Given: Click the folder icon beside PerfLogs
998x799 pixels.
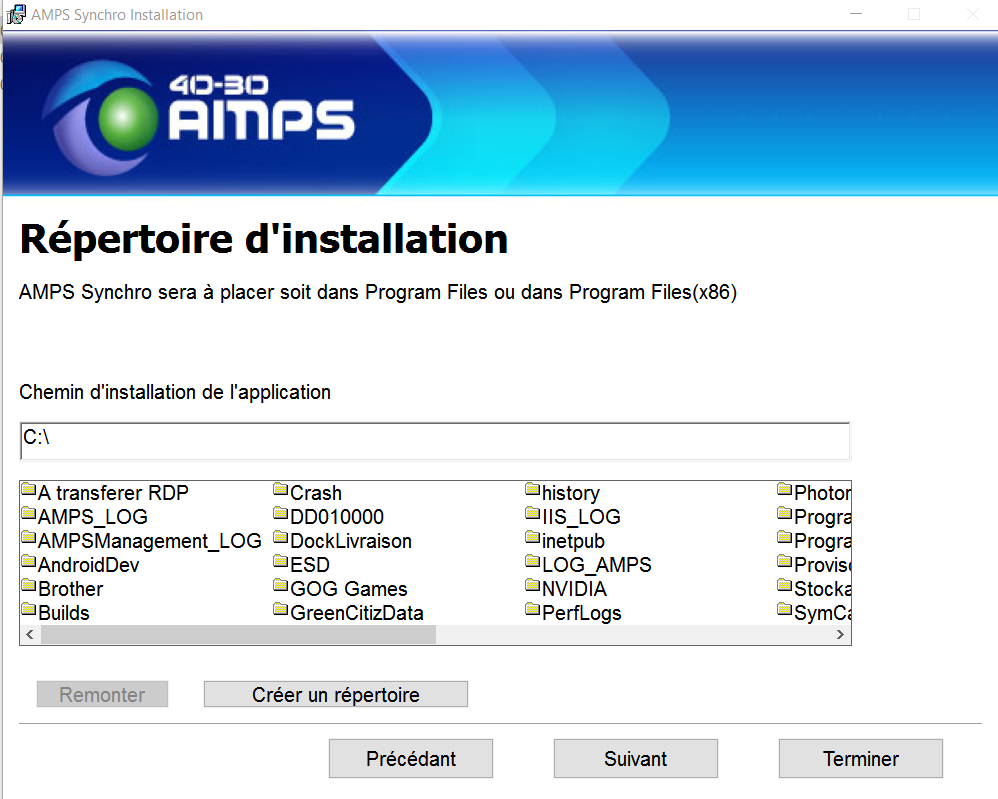Looking at the screenshot, I should click(x=533, y=612).
